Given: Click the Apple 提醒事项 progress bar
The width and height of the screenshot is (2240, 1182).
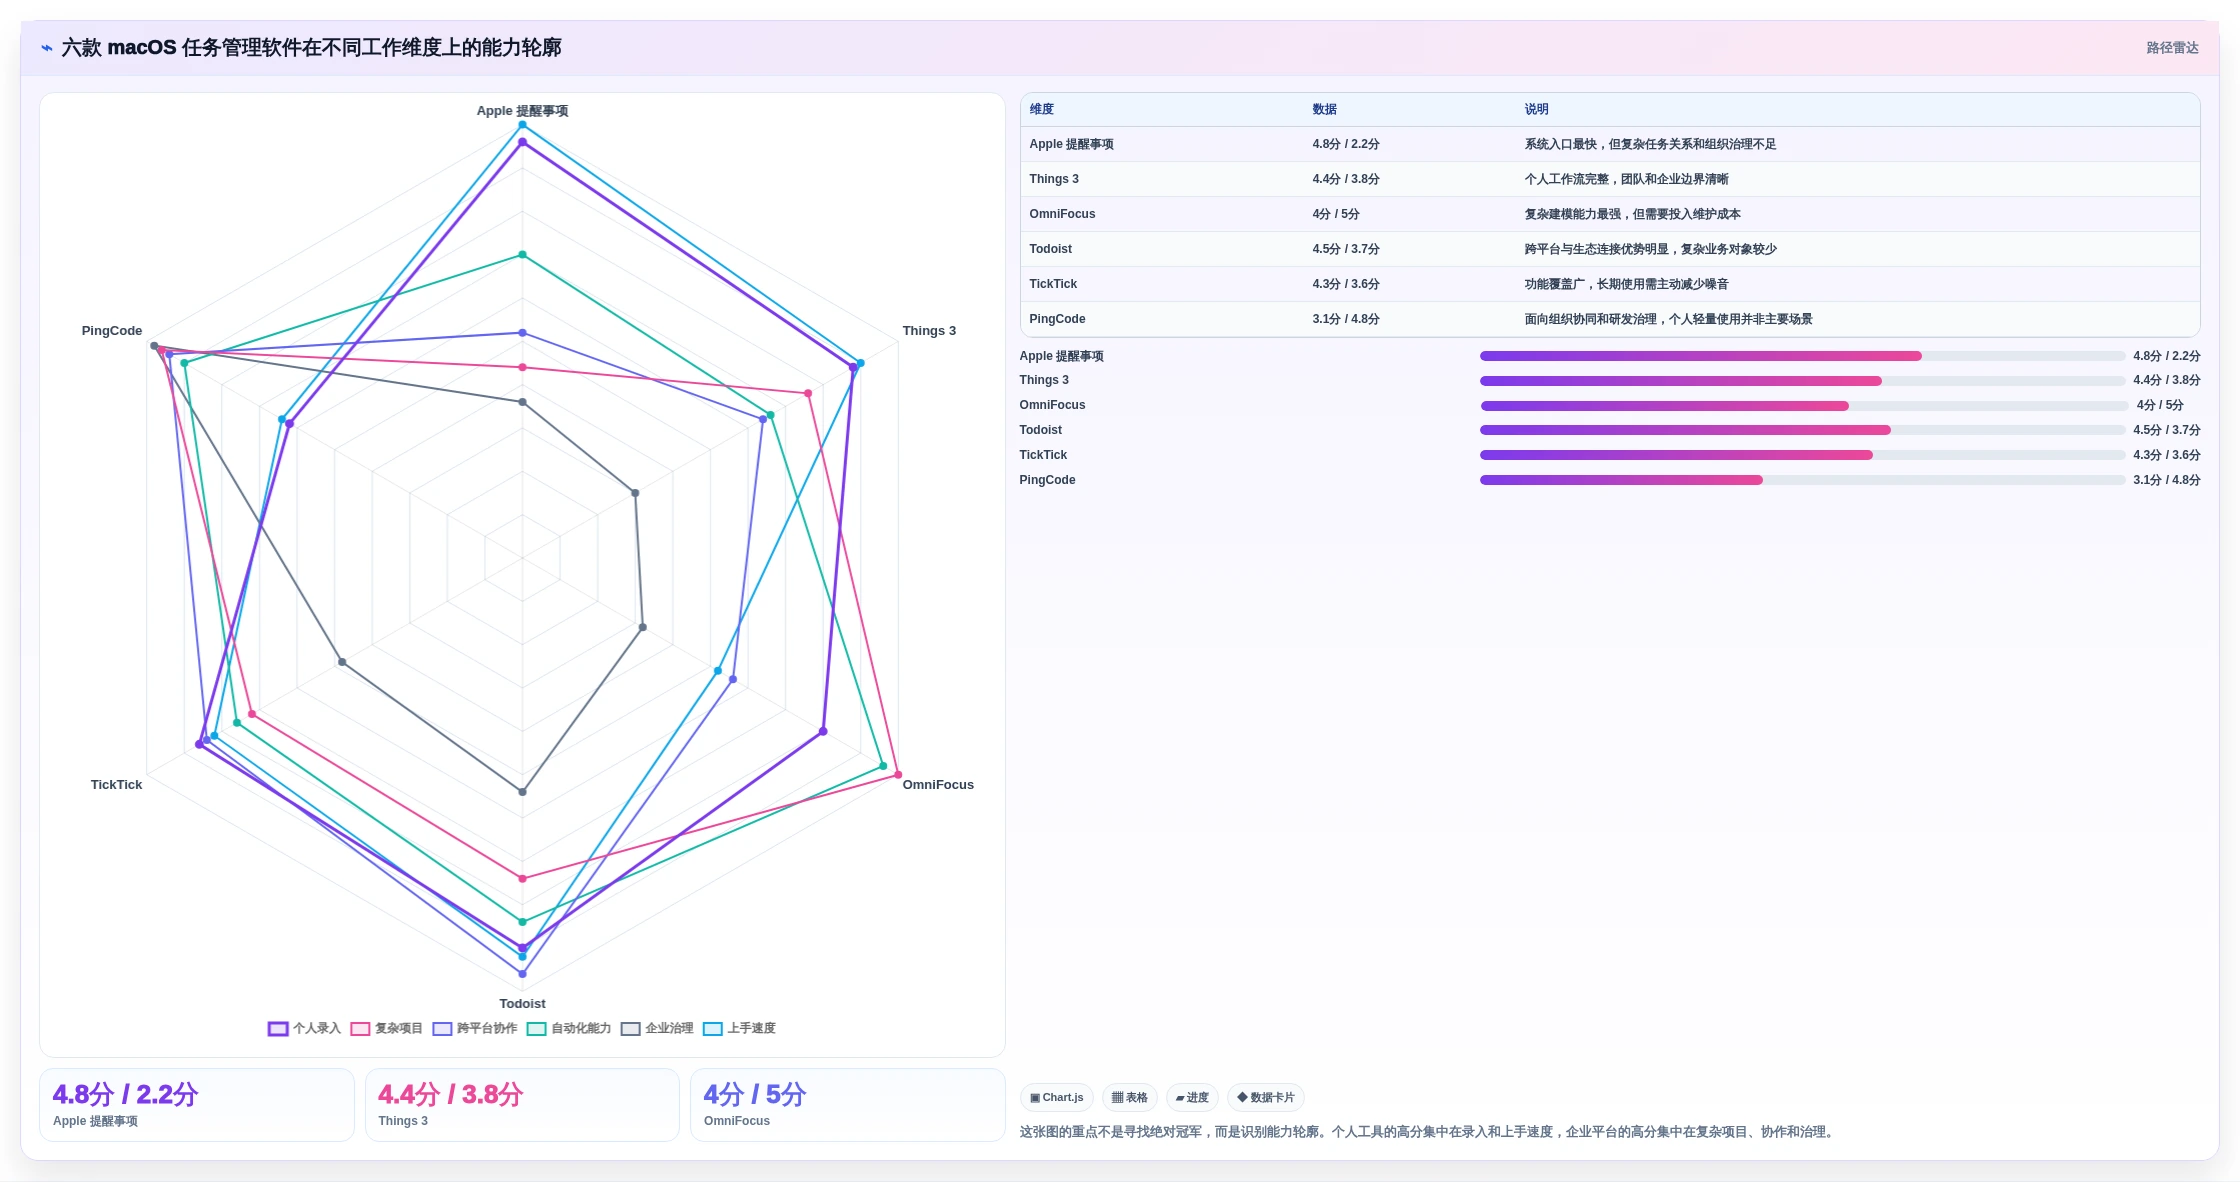Looking at the screenshot, I should (1802, 356).
